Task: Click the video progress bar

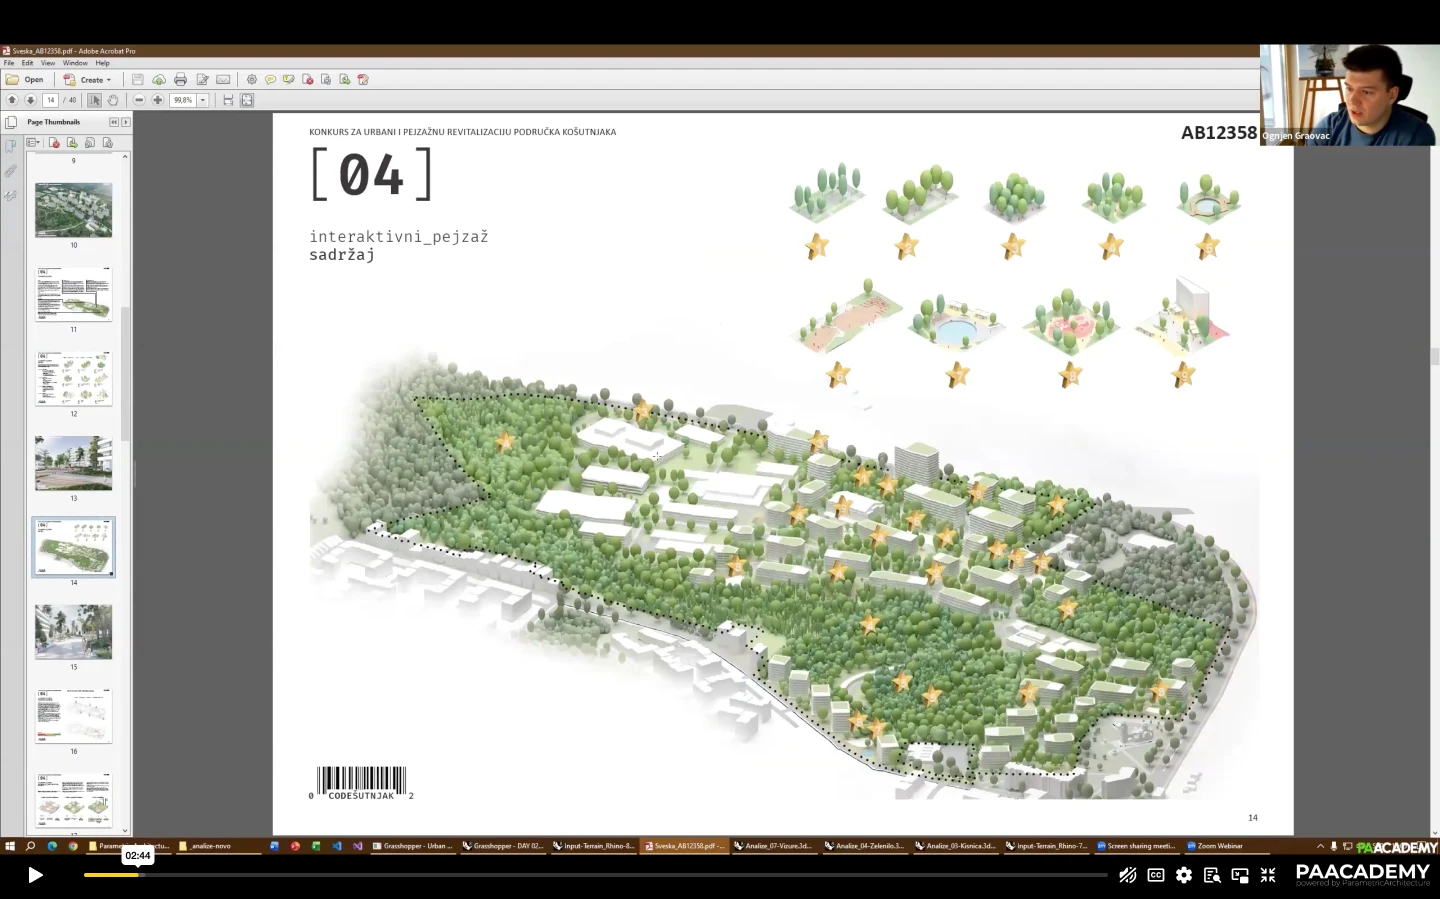Action: coord(600,875)
